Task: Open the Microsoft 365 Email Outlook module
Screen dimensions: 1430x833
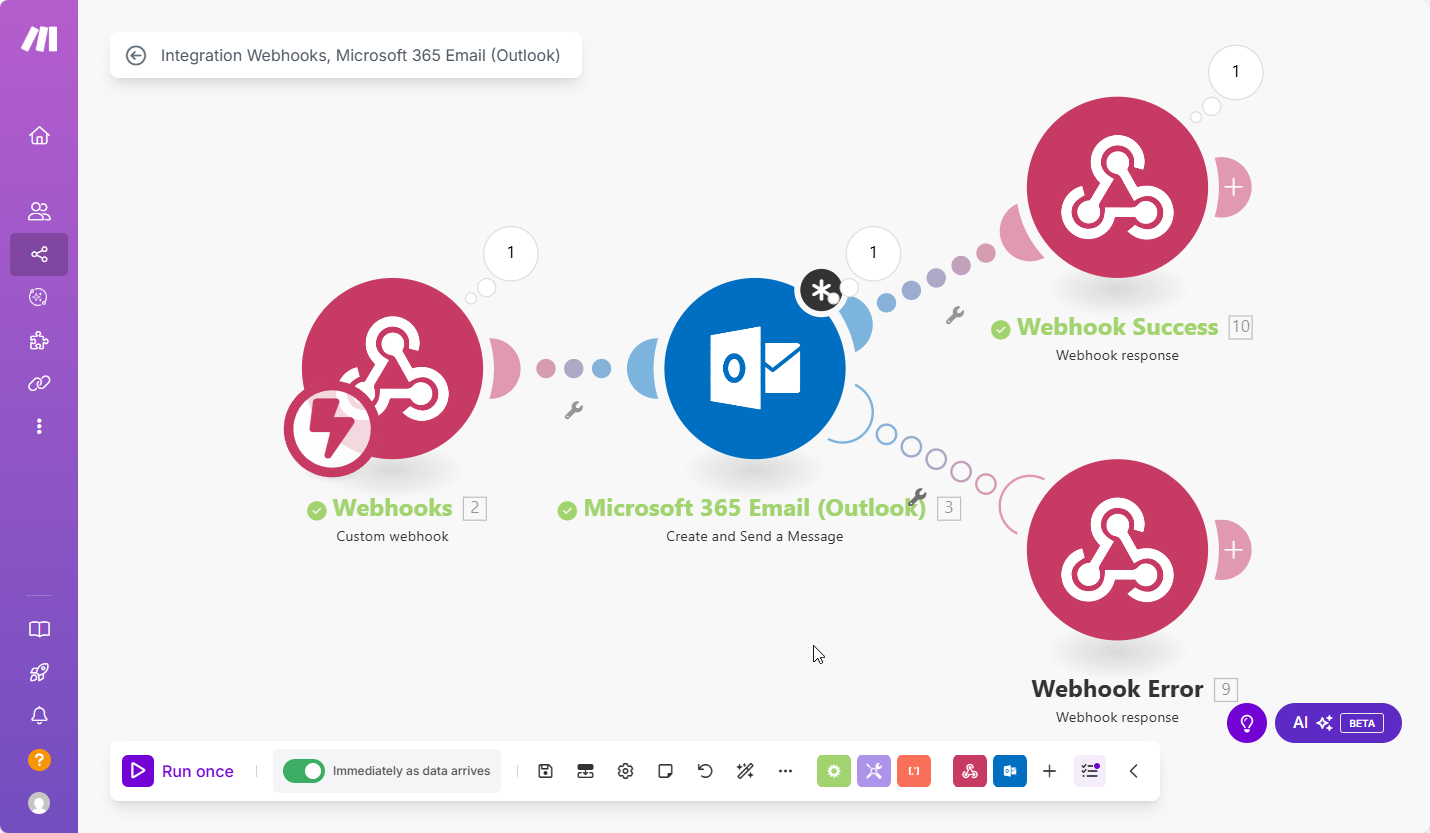Action: [755, 368]
